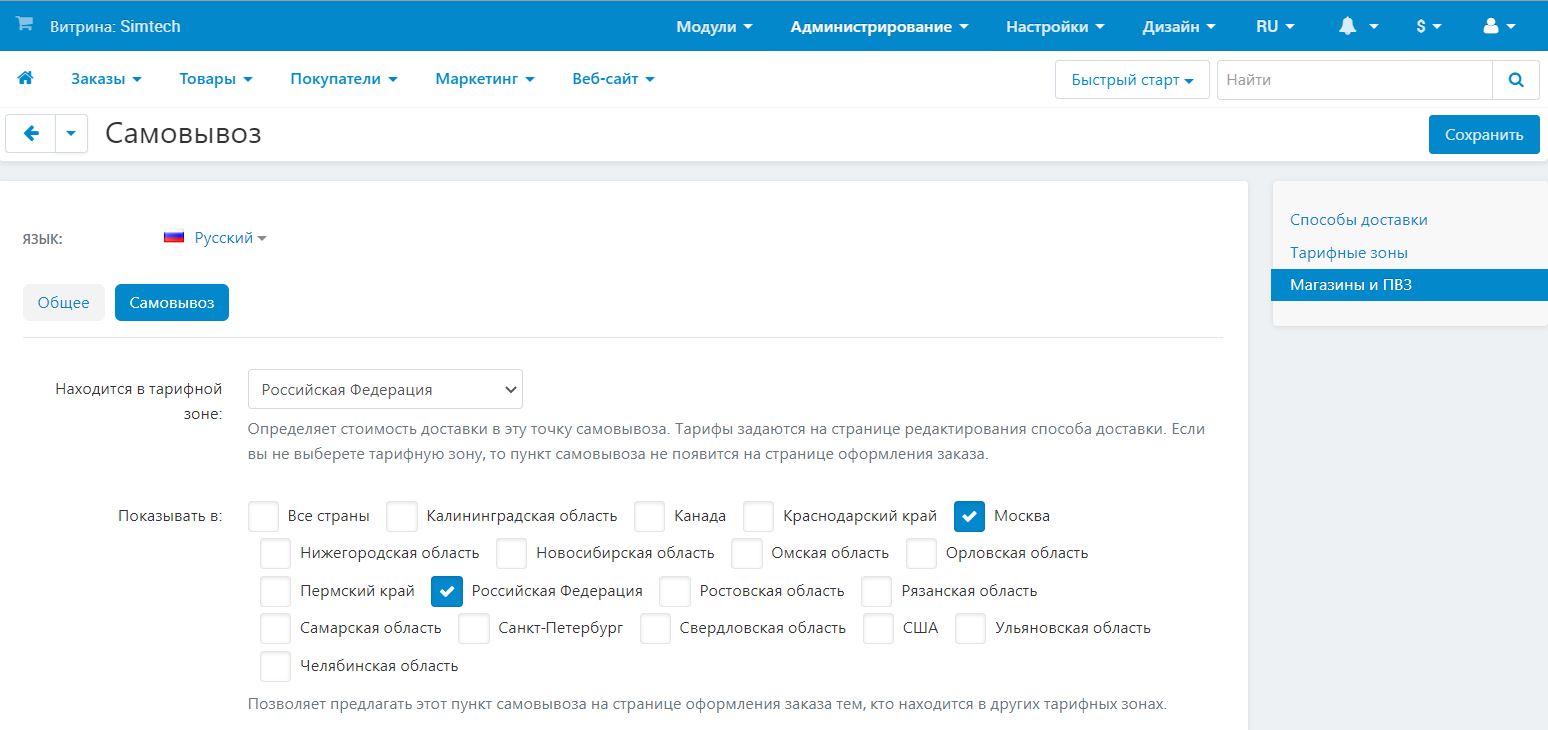Tick the Все страны checkbox

tap(264, 516)
